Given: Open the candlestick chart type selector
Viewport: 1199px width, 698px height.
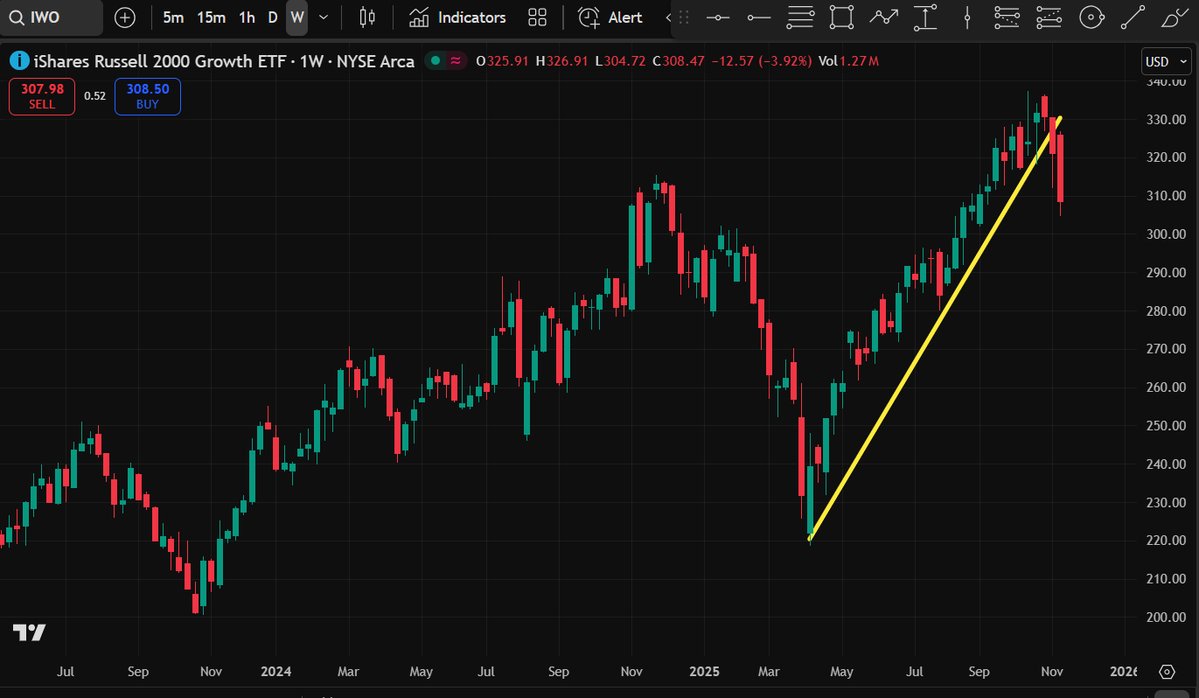Looking at the screenshot, I should click(x=367, y=18).
